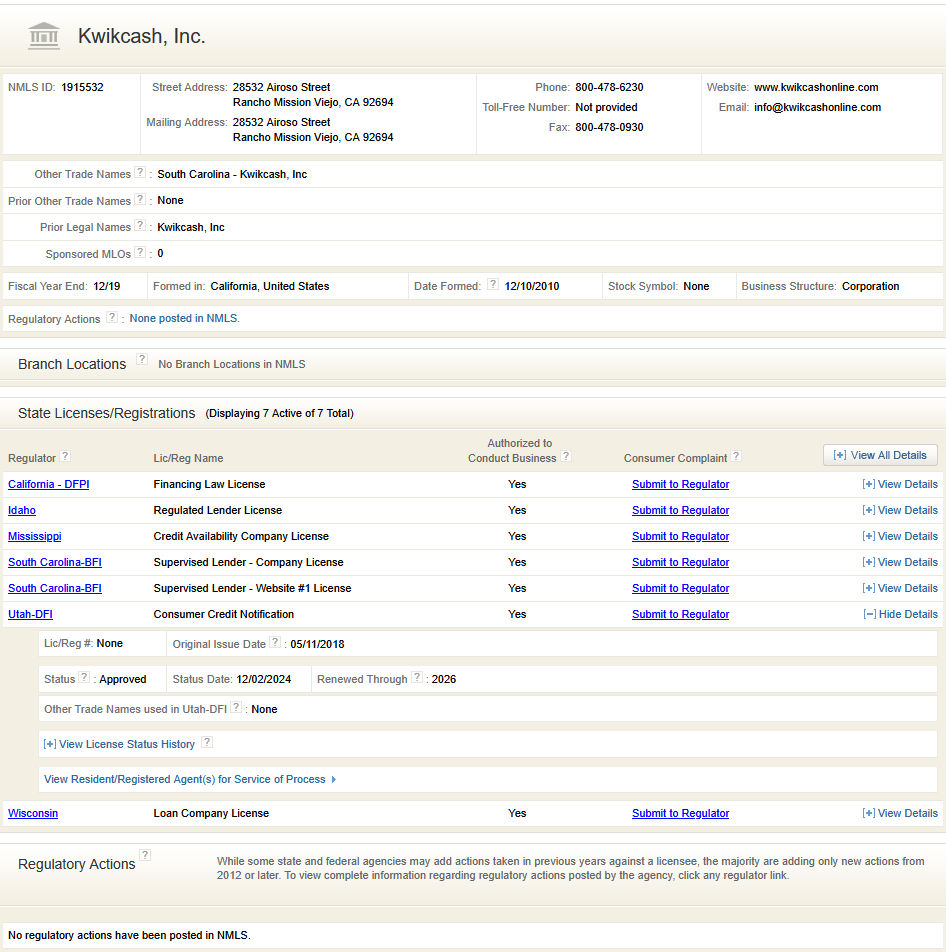This screenshot has height=952, width=946.
Task: Click help icon beside Authorized to Conduct Business
Action: (566, 457)
